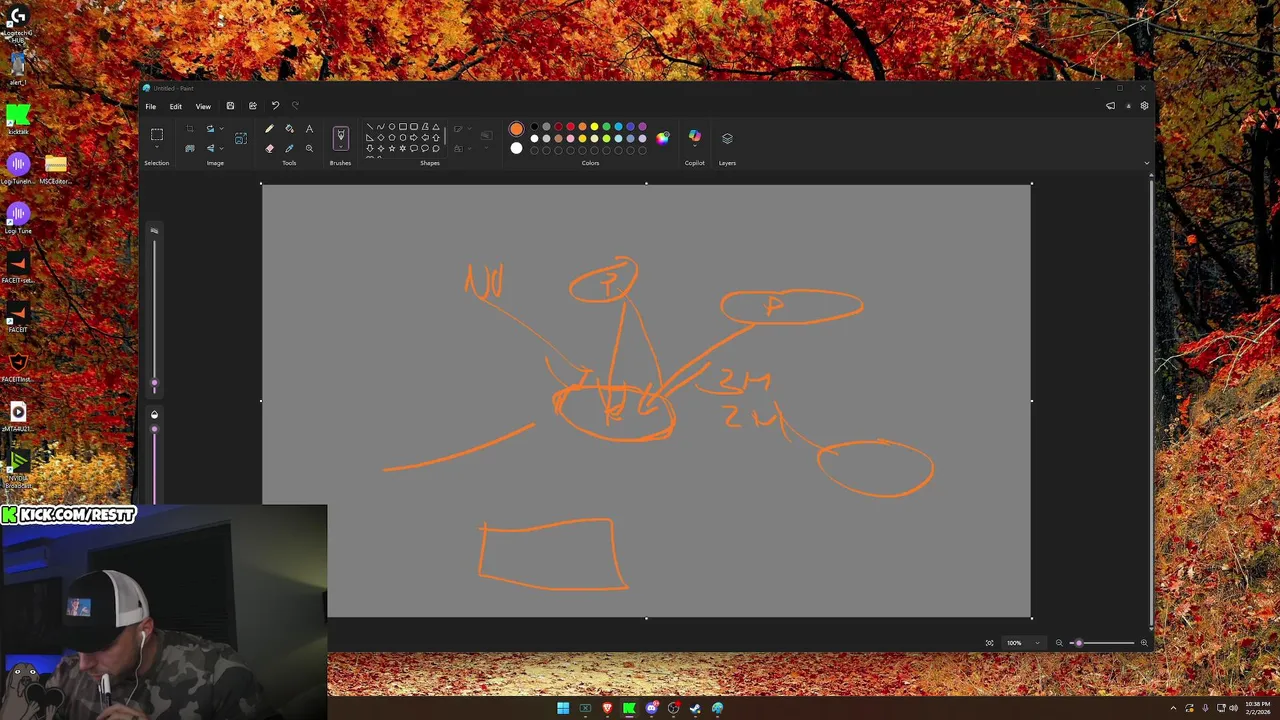Click the Fit to window icon
The height and width of the screenshot is (720, 1280).
click(989, 643)
